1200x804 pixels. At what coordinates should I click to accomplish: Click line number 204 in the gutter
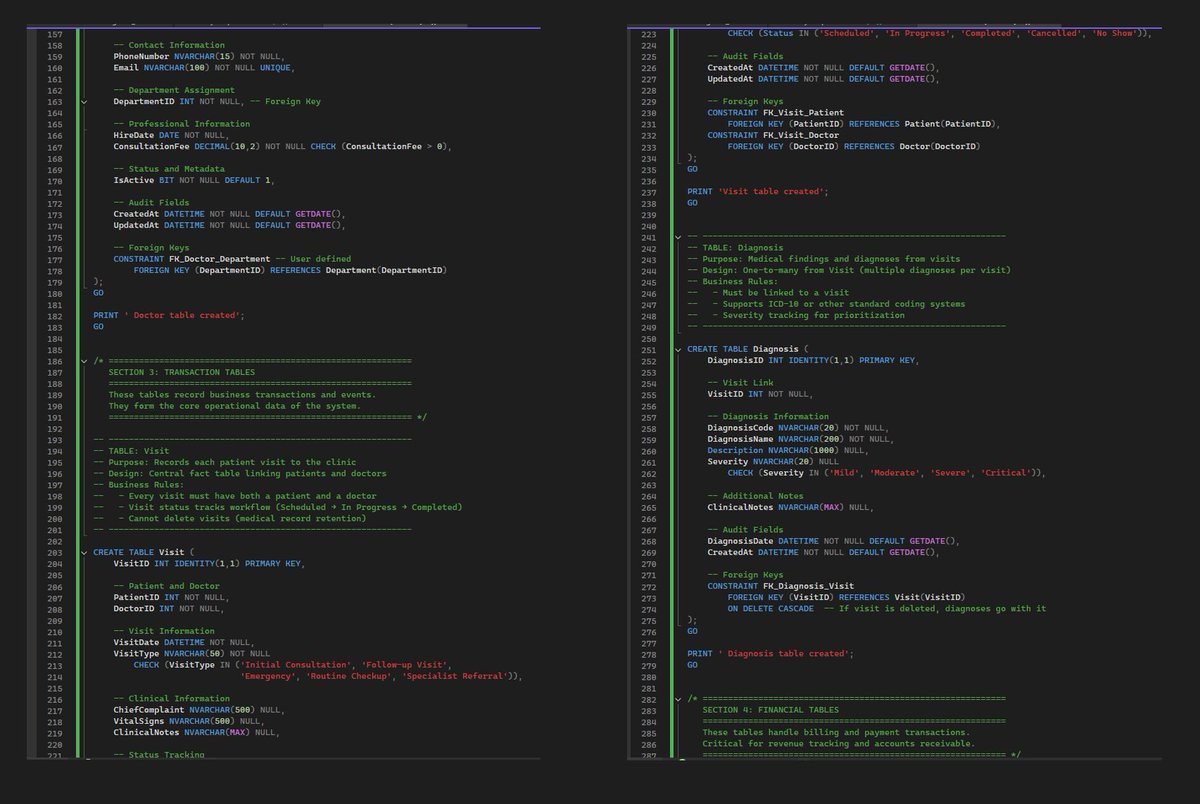point(54,563)
